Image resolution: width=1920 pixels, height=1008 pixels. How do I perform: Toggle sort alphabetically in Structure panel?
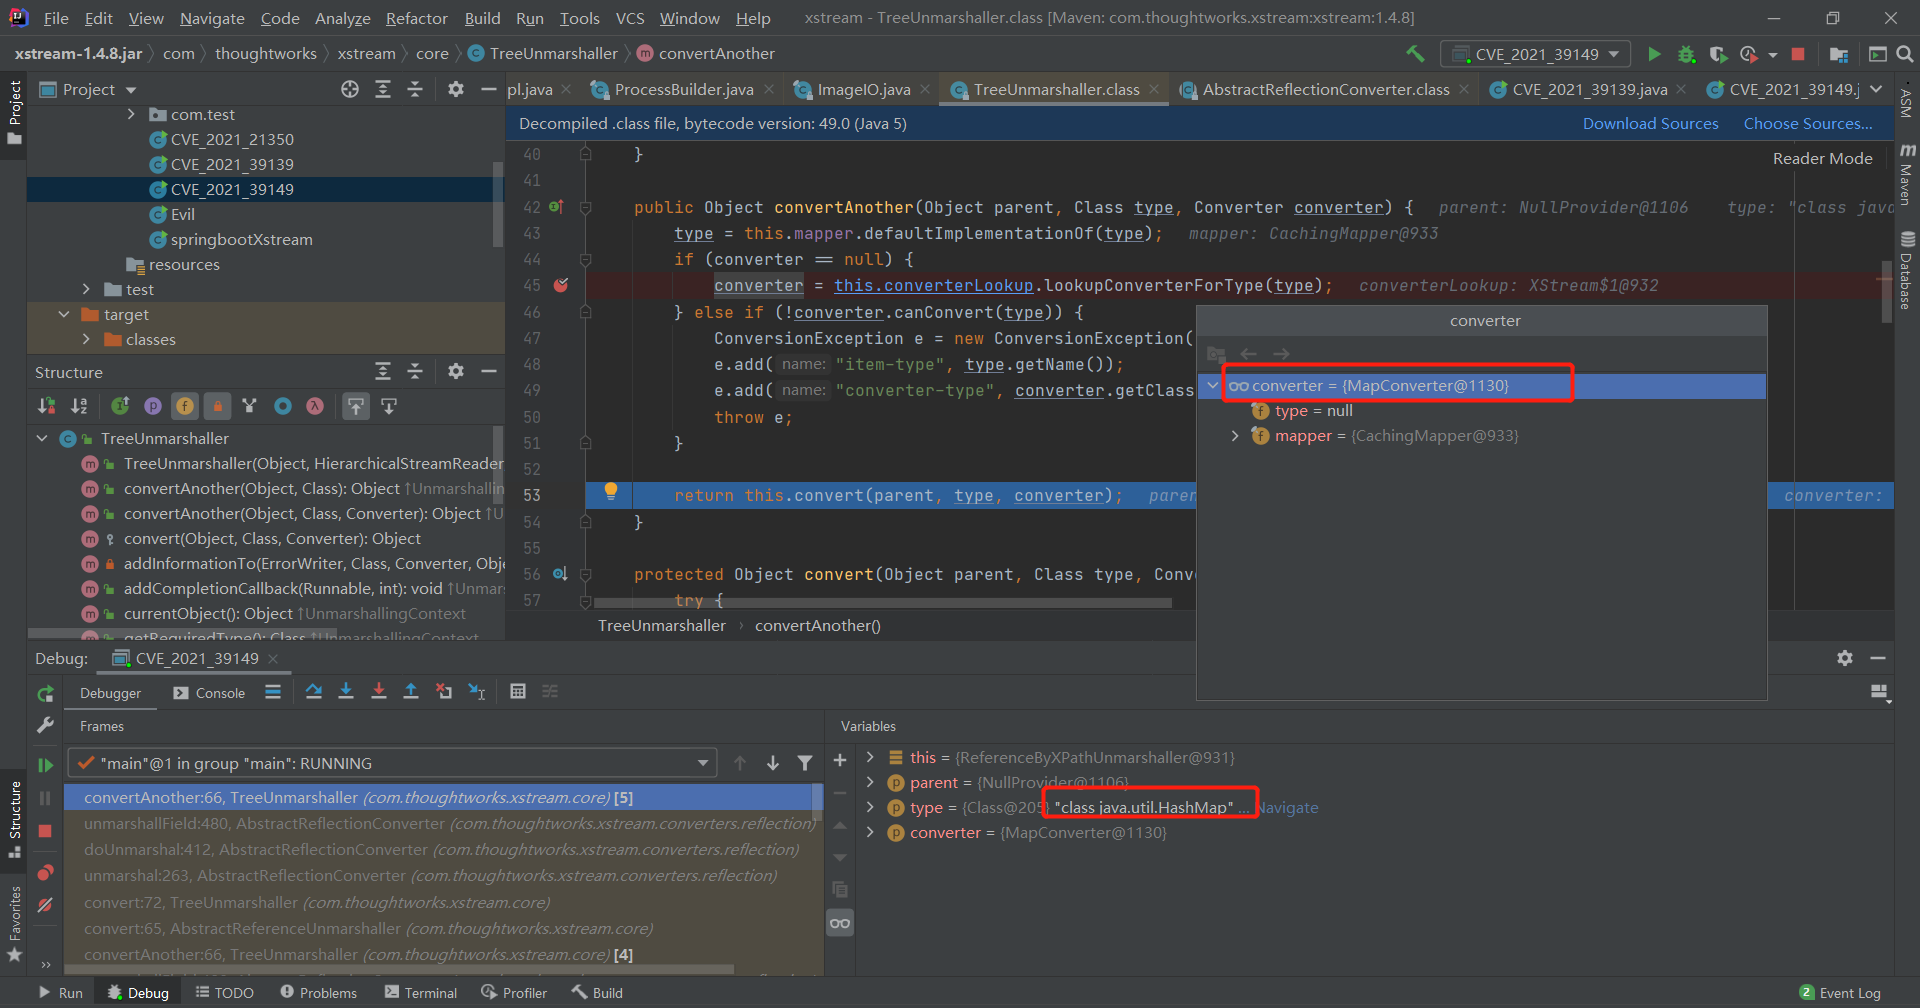pyautogui.click(x=79, y=406)
